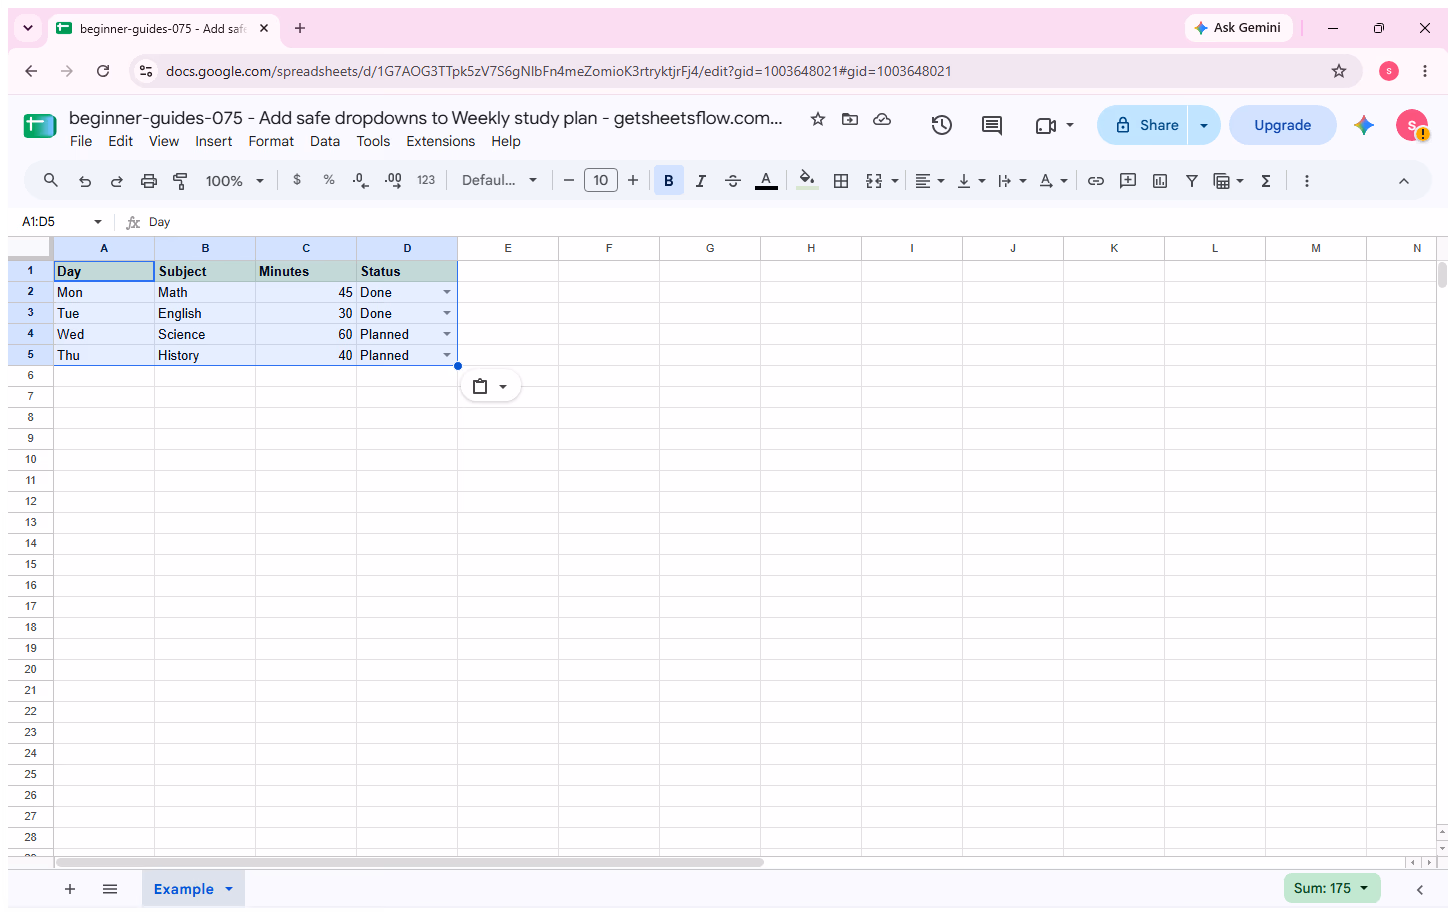Click the Sum: 175 summary button
Screen dimensions: 1456x916
1331,888
